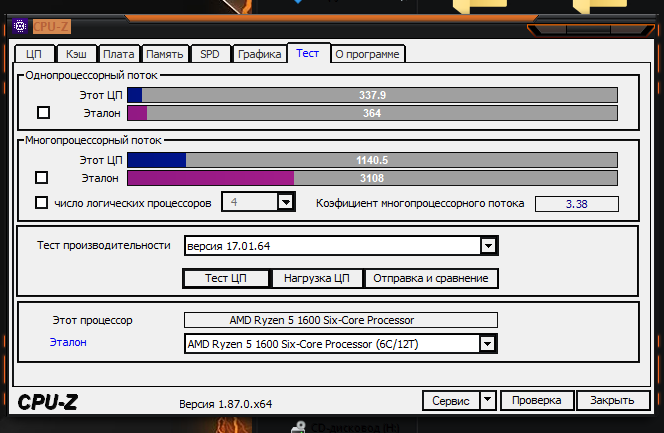
Task: Click multi-thread Этот ЦП bar 1140.5
Action: 372,160
